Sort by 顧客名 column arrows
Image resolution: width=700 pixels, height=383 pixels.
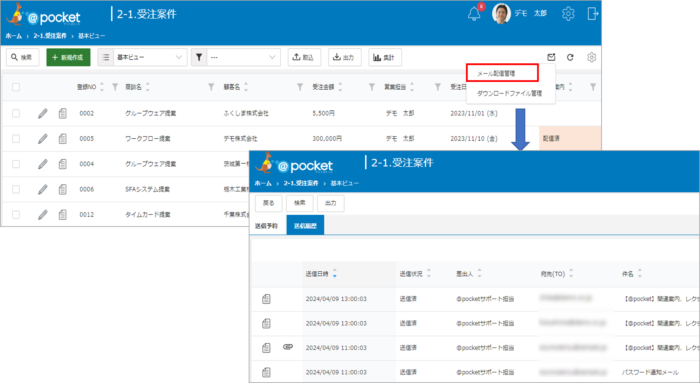click(x=246, y=87)
